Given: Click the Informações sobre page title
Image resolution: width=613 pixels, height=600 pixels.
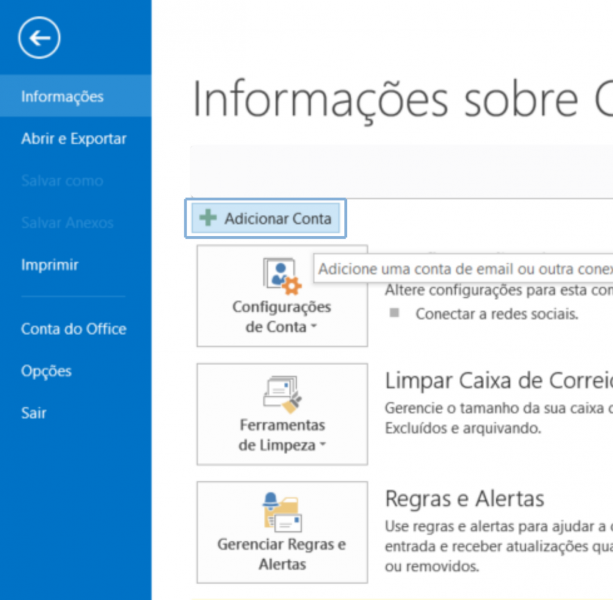Looking at the screenshot, I should 402,100.
